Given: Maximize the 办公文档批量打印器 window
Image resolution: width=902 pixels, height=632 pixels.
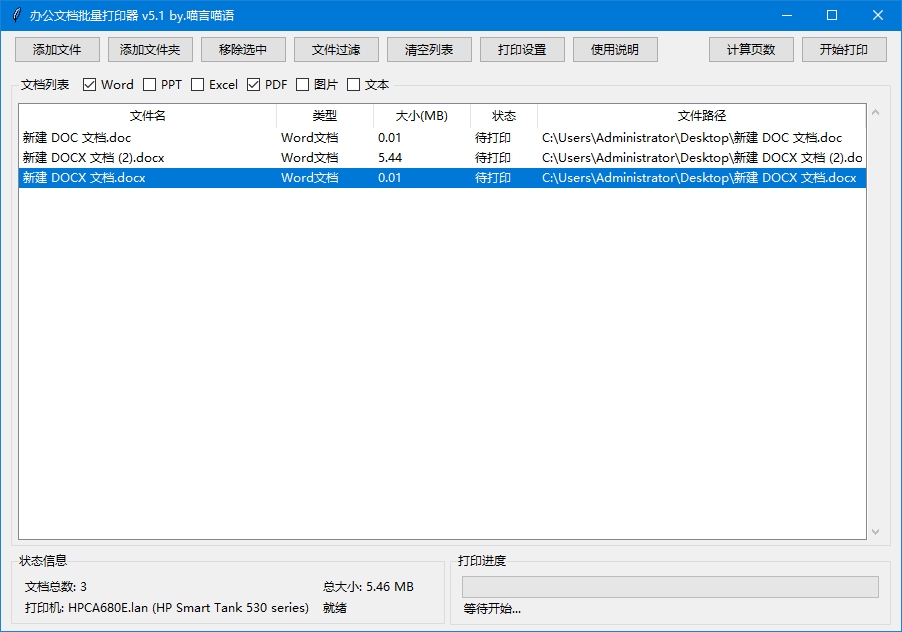Looking at the screenshot, I should coord(832,16).
